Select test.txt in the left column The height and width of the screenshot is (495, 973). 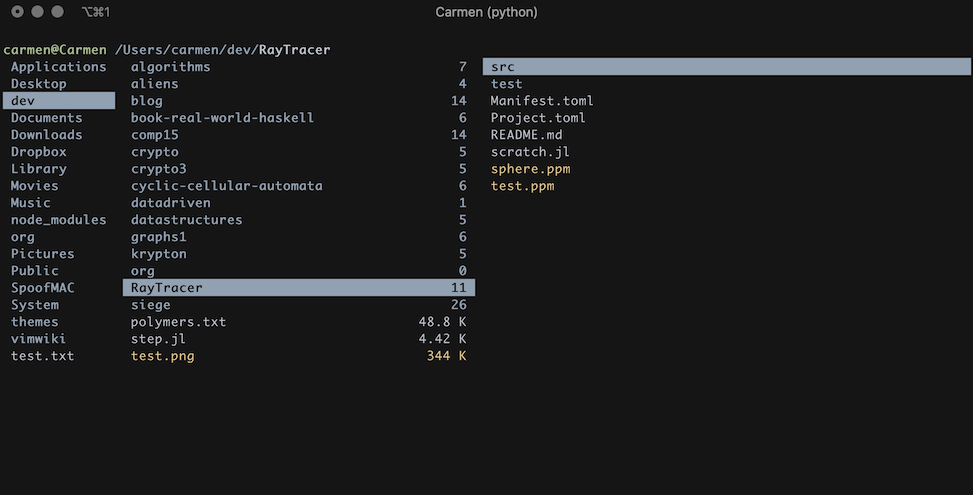[42, 356]
